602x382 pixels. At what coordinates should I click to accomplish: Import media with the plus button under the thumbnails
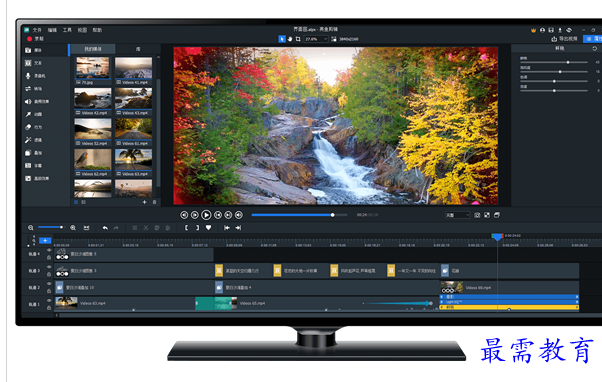coord(144,202)
